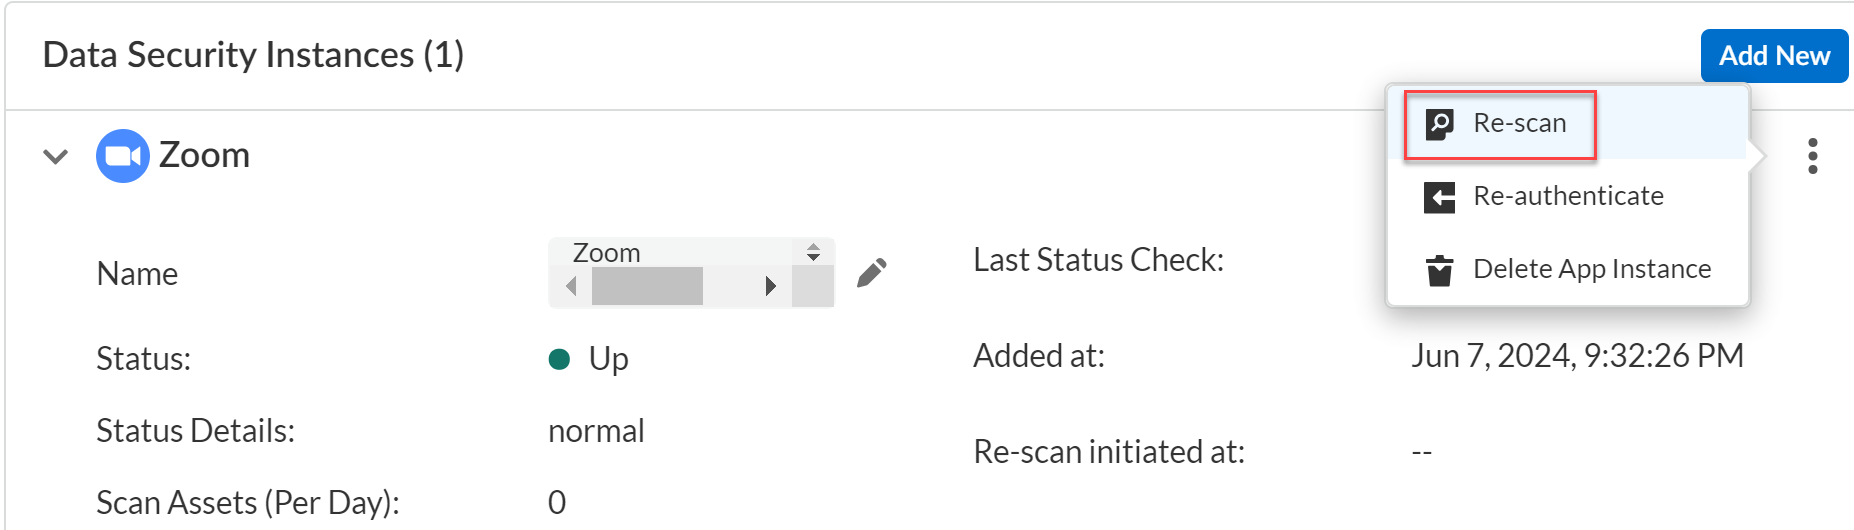Choose Re-authenticate in the popup menu
The width and height of the screenshot is (1854, 530).
point(1568,196)
